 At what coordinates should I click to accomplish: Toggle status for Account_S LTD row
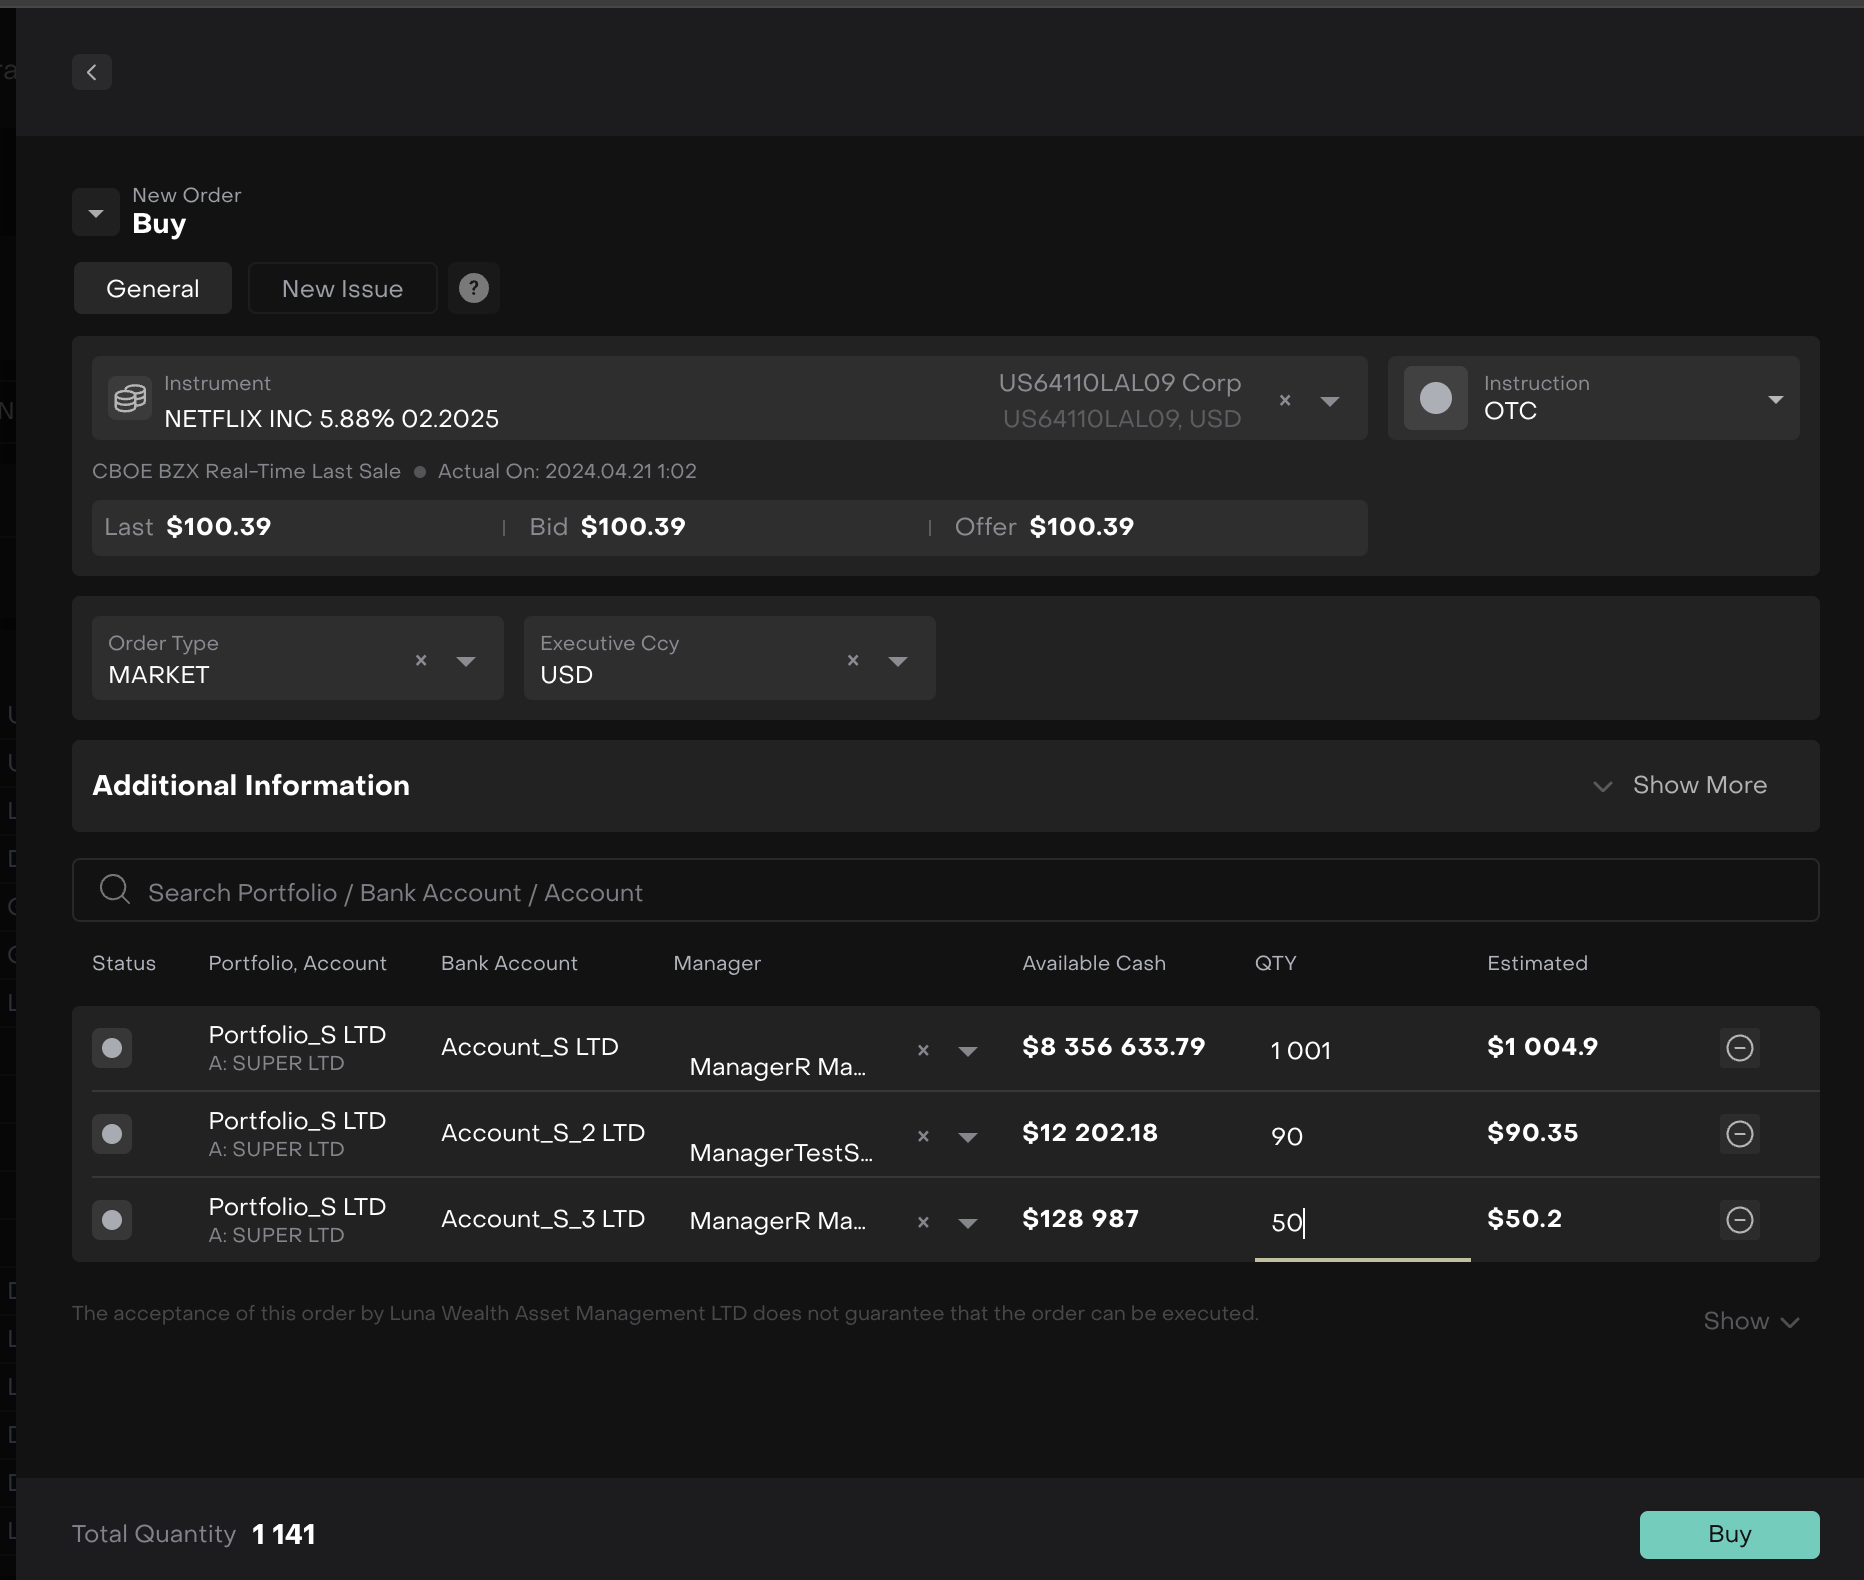pyautogui.click(x=112, y=1047)
